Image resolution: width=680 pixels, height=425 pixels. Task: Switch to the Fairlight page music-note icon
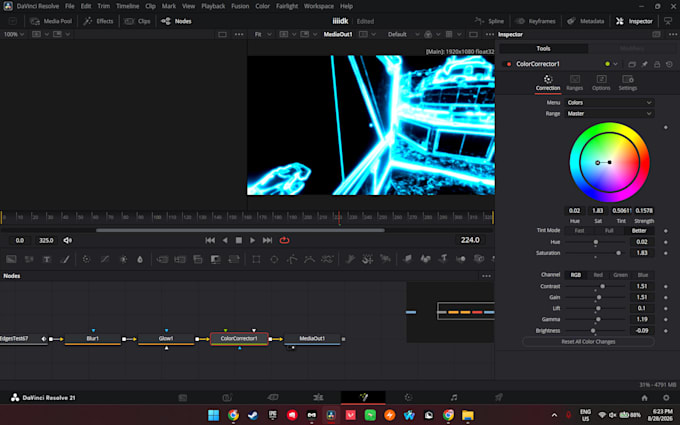[454, 397]
